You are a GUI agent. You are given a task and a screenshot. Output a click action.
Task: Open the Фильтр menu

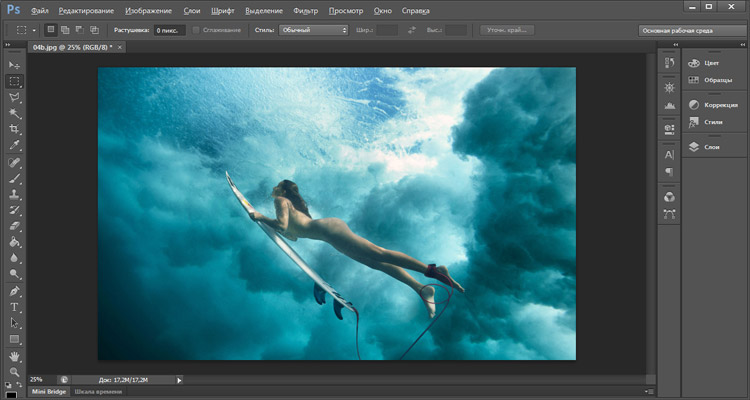(x=306, y=11)
